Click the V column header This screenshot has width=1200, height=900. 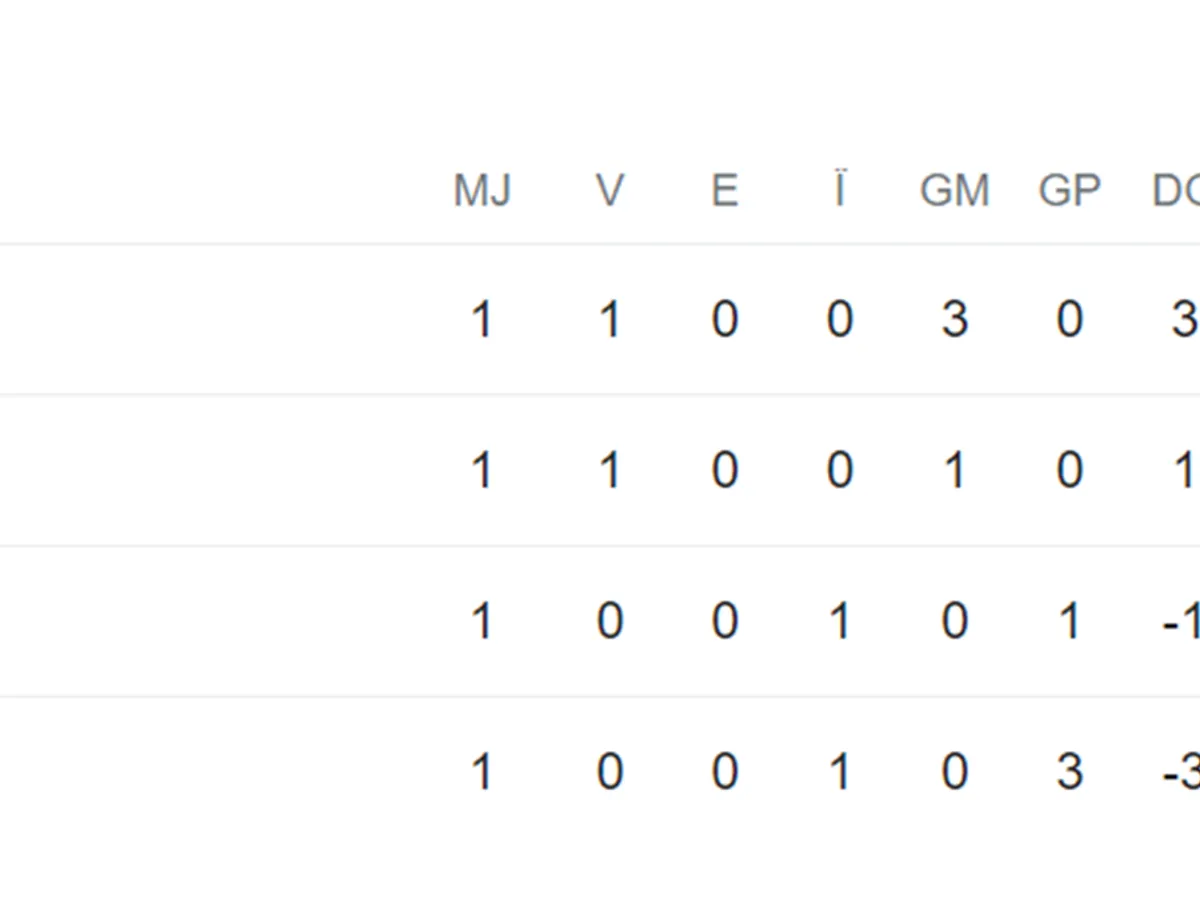coord(610,190)
